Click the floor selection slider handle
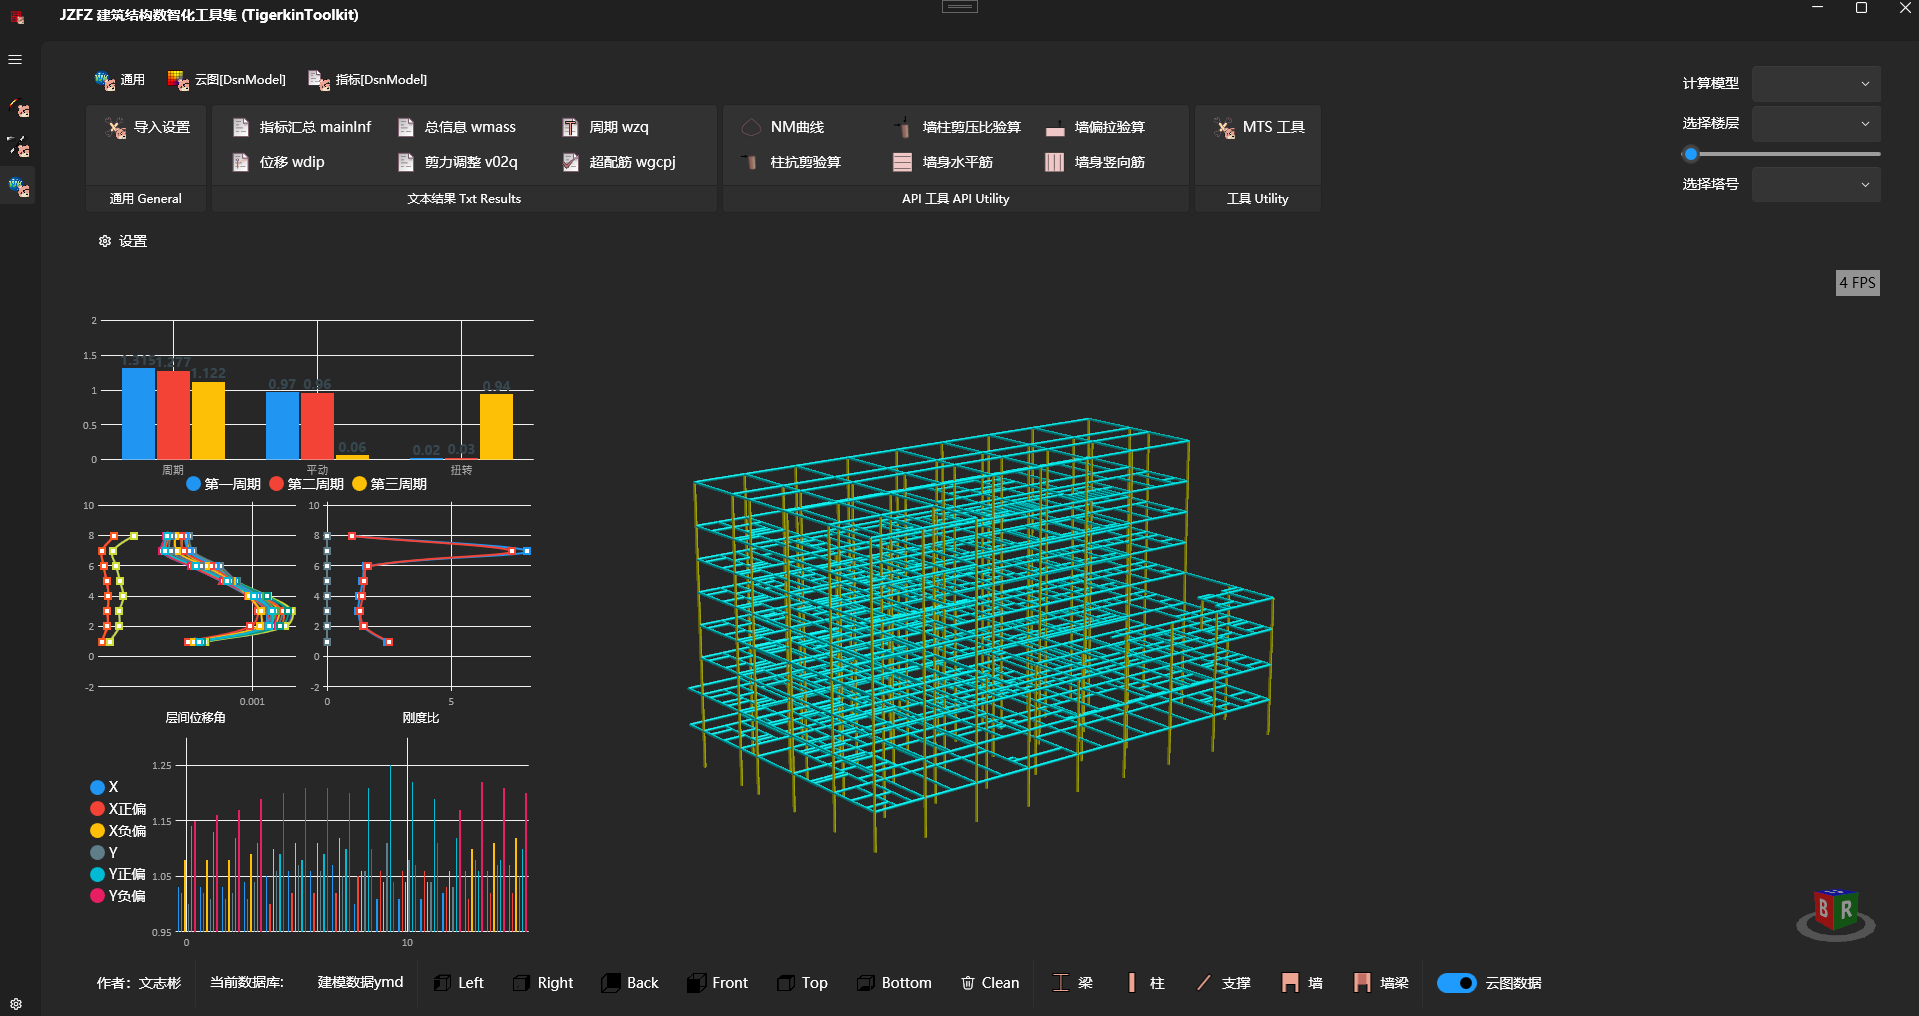Image resolution: width=1919 pixels, height=1016 pixels. coord(1691,154)
